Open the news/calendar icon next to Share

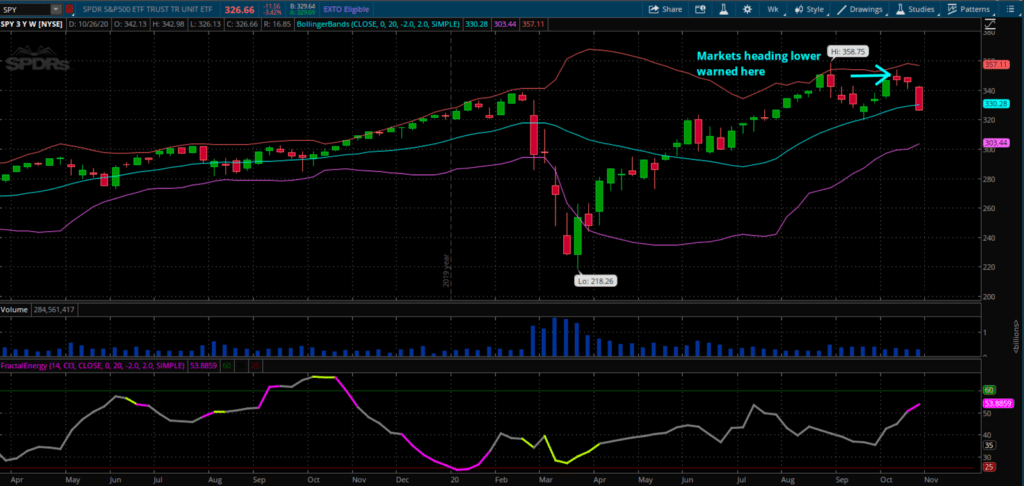pos(701,9)
